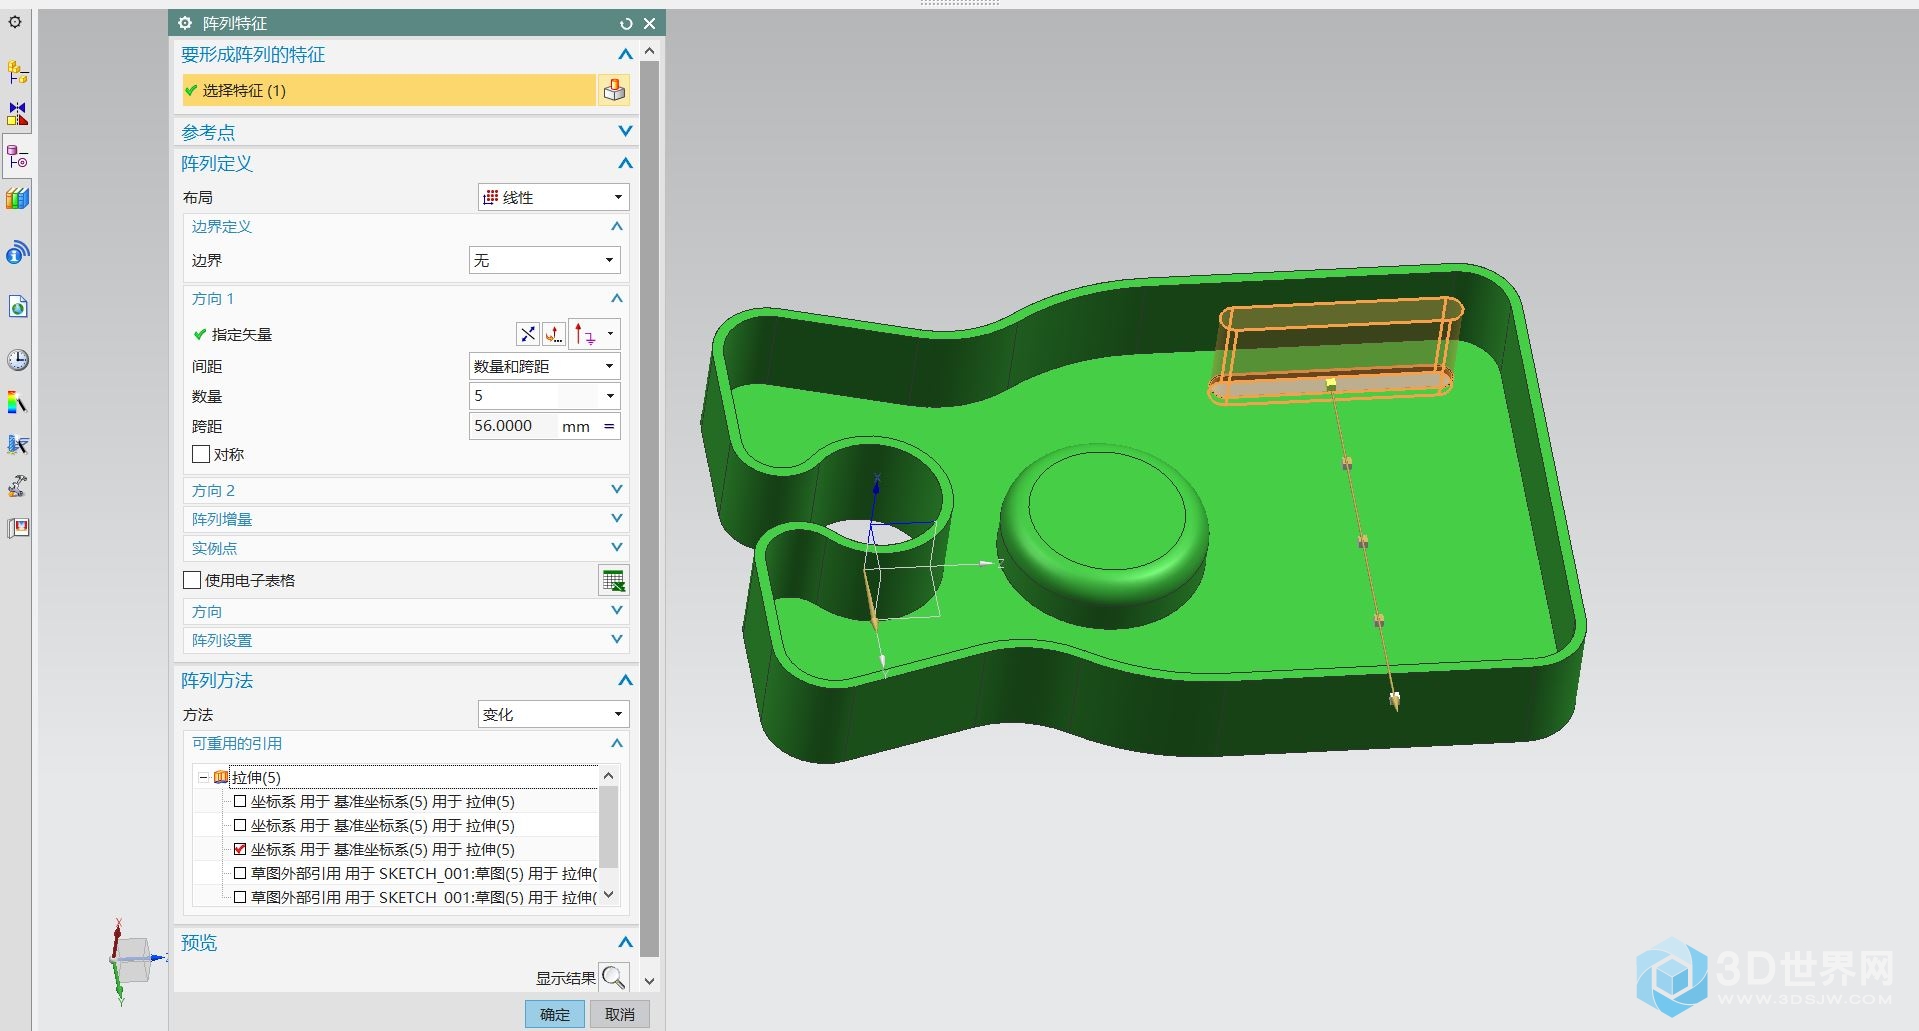Open Process Studio sidebar icon

(18, 445)
